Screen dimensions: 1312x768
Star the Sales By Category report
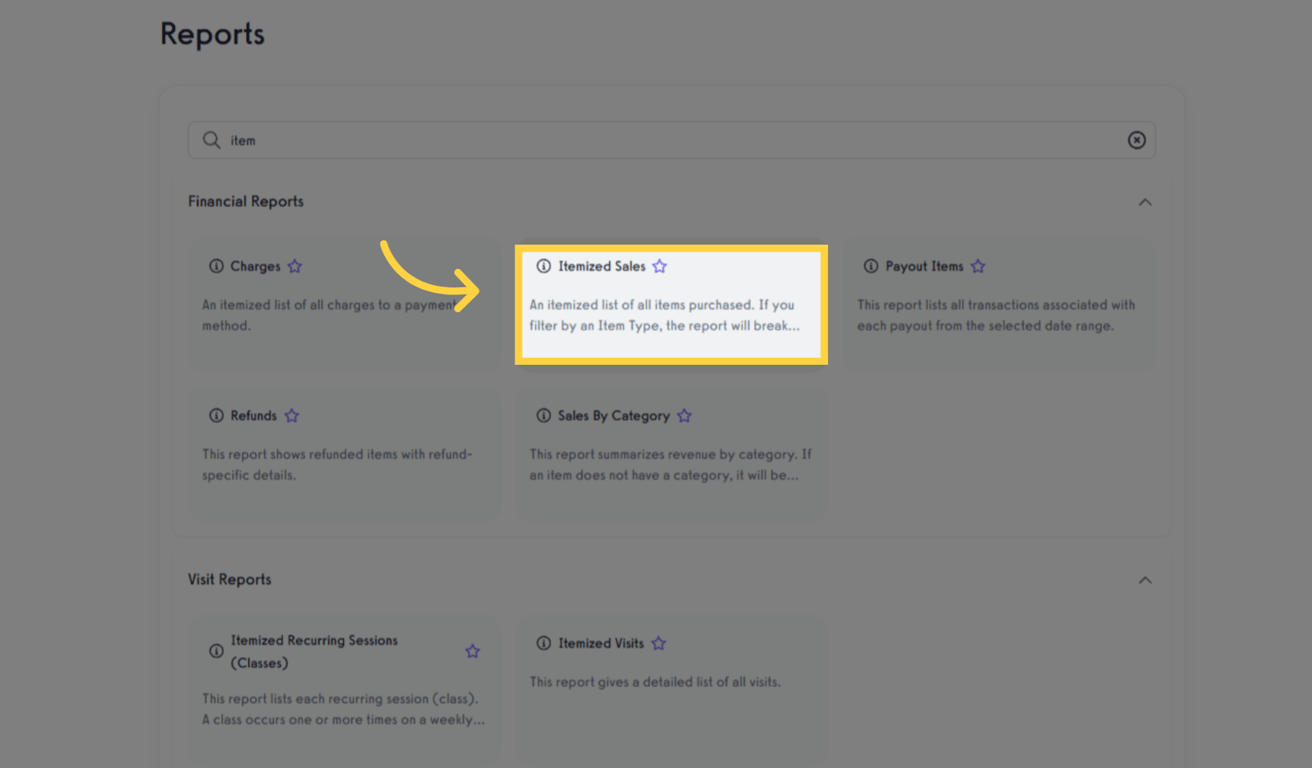pyautogui.click(x=684, y=415)
